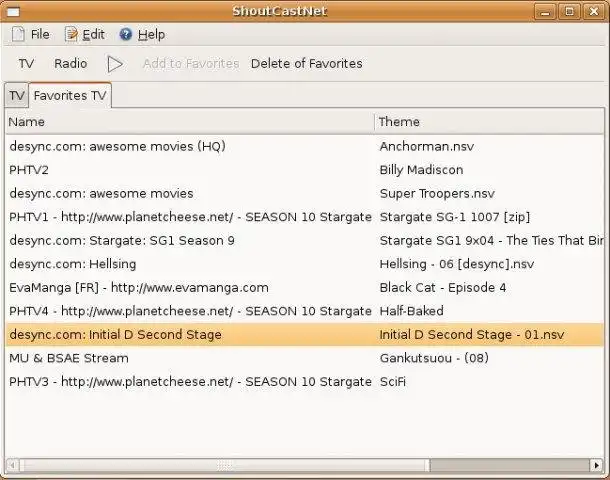Sort list by Name column header
This screenshot has height=480, width=610.
[x=190, y=122]
